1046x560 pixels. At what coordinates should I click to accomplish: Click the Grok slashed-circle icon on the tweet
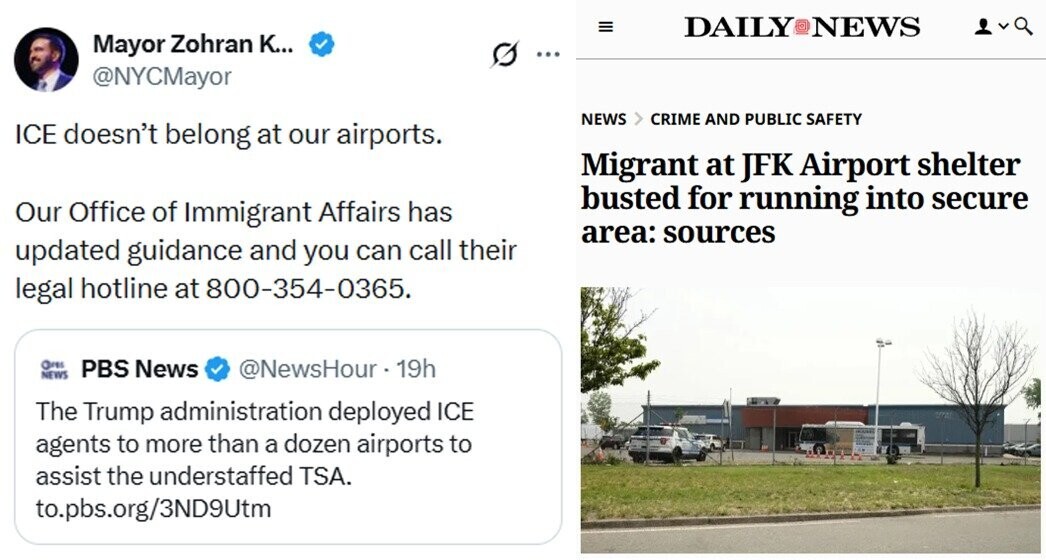click(505, 55)
